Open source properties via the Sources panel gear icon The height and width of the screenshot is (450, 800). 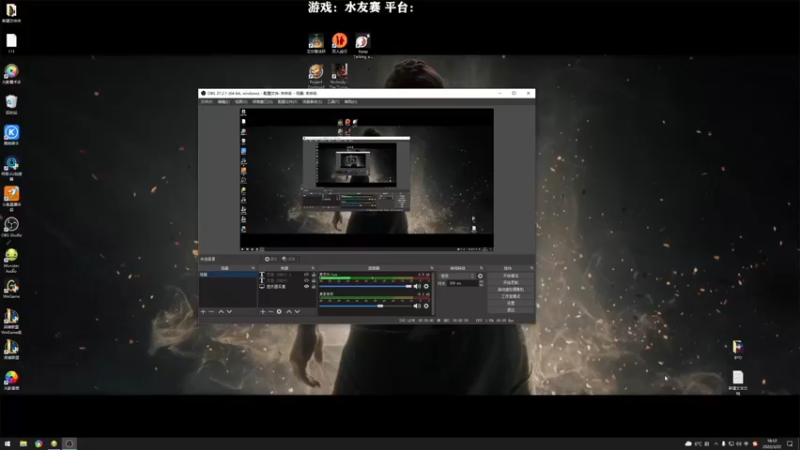(x=279, y=312)
